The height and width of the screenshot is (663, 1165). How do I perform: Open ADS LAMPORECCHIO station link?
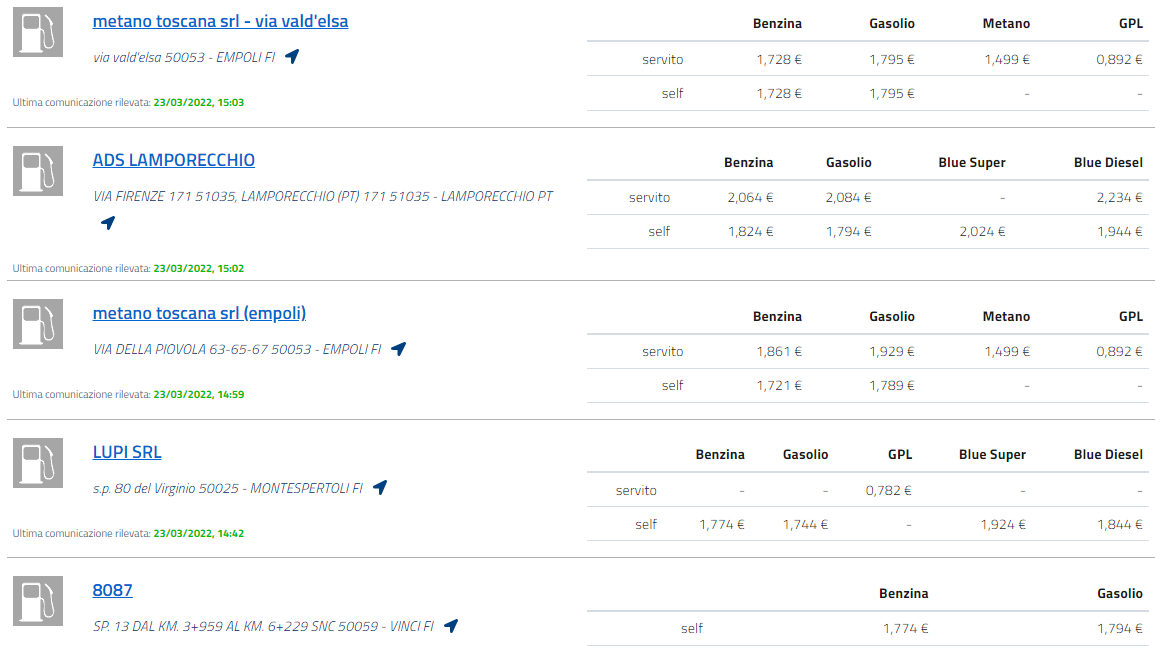click(173, 160)
